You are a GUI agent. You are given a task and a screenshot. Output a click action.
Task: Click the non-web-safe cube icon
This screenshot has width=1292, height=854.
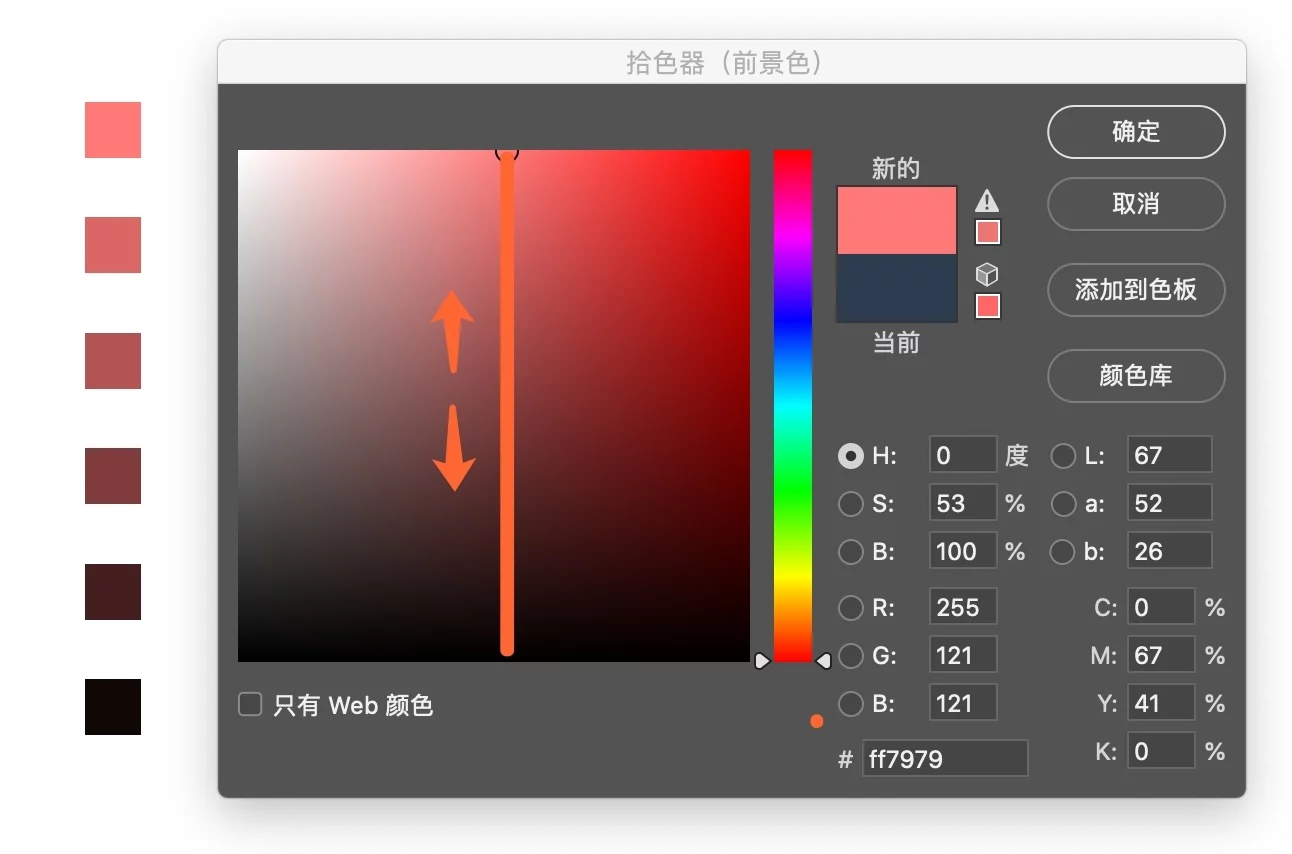[x=987, y=274]
